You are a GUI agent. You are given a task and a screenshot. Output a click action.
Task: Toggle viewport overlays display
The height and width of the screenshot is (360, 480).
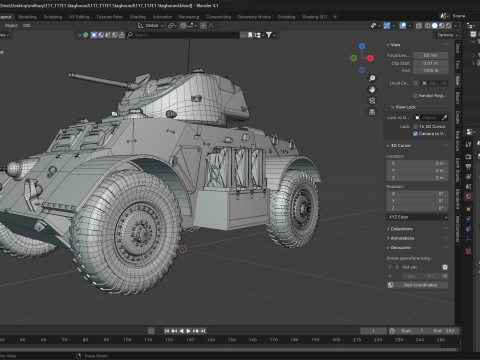coord(403,26)
